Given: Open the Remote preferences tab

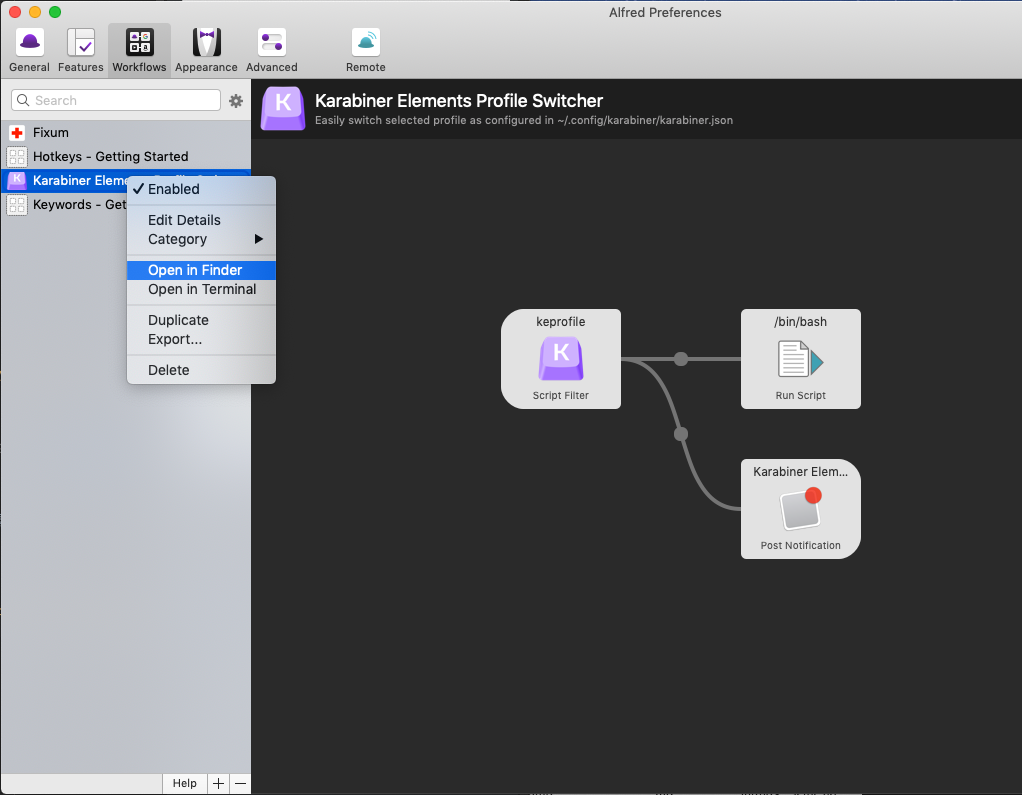Looking at the screenshot, I should pos(366,50).
